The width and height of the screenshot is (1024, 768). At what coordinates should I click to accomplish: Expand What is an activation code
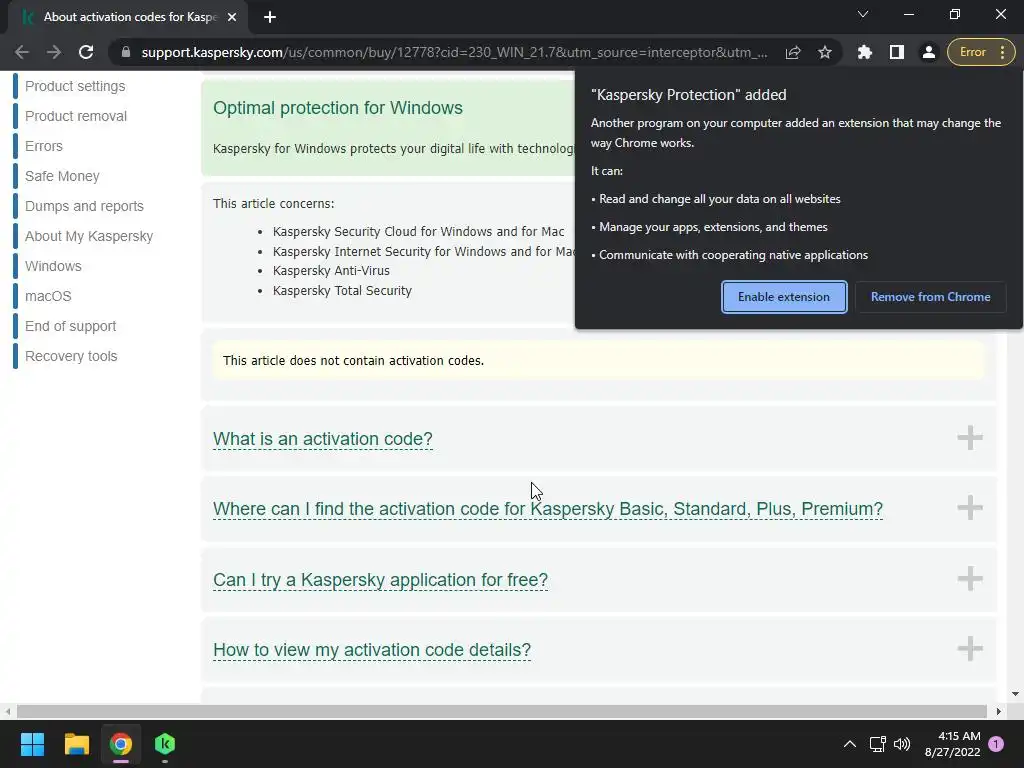323,439
